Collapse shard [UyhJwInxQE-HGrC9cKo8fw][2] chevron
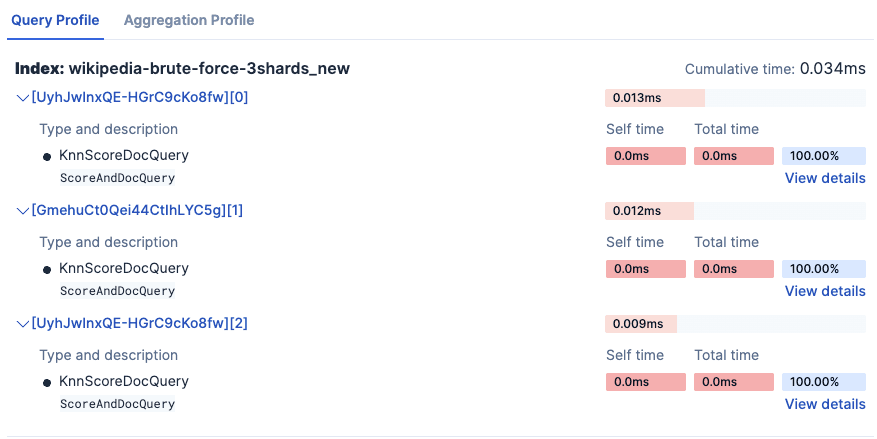 click(x=23, y=324)
